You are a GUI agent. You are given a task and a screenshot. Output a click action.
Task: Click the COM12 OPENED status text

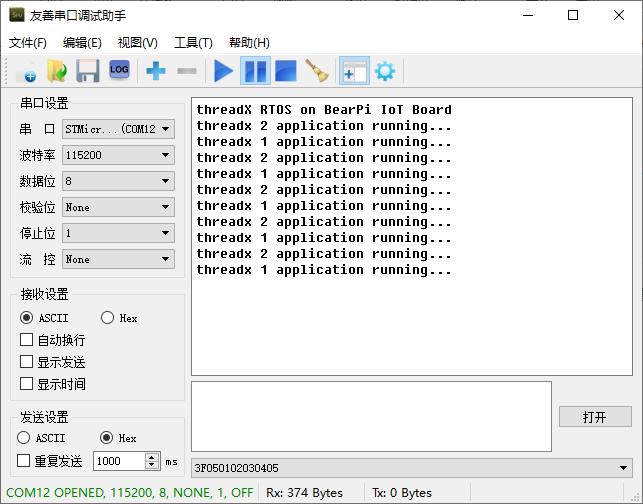[130, 493]
